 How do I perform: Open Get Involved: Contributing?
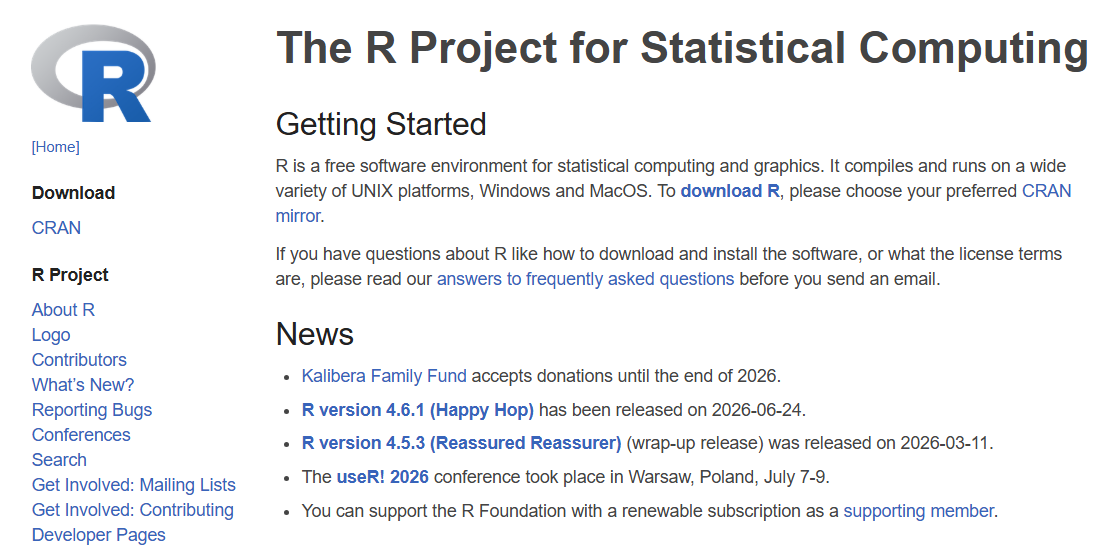click(133, 510)
